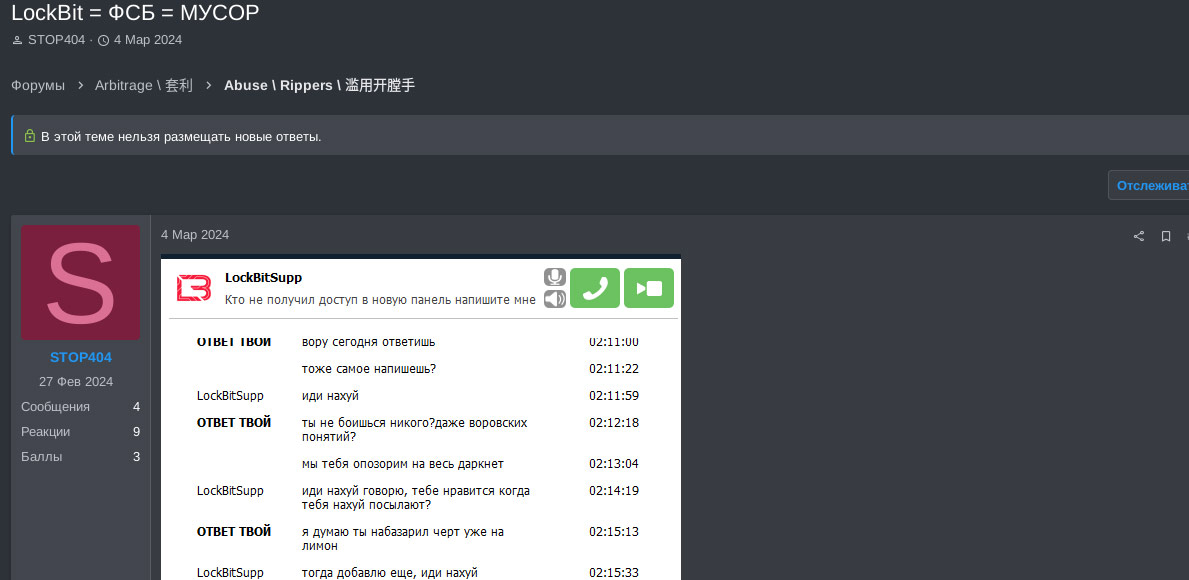Viewport: 1189px width, 580px height.
Task: Click the clock icon next to thread date
Action: pos(103,41)
